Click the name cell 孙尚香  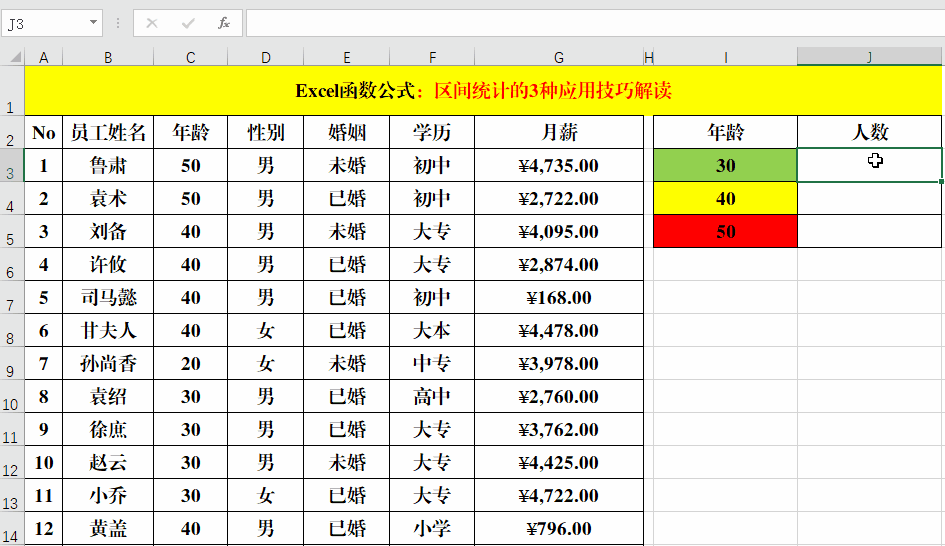point(108,363)
